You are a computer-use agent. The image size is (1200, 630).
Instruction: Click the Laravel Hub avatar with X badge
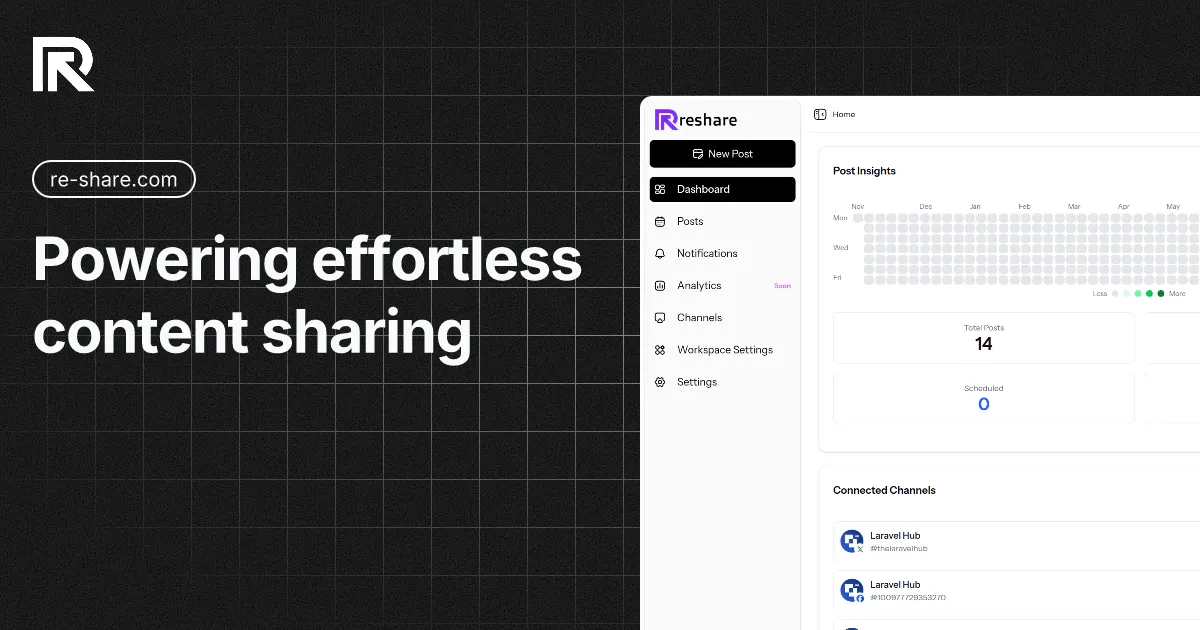852,542
